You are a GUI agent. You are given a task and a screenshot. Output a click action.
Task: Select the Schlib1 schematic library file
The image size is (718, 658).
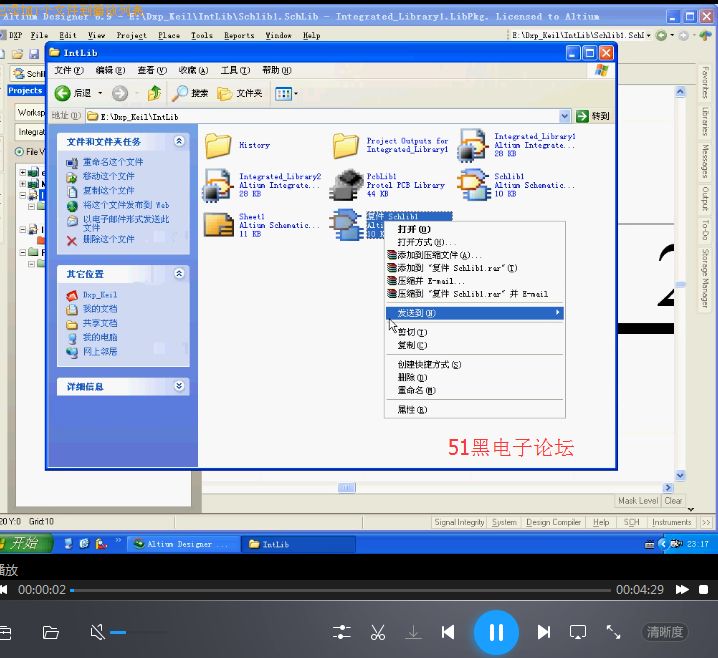point(516,185)
